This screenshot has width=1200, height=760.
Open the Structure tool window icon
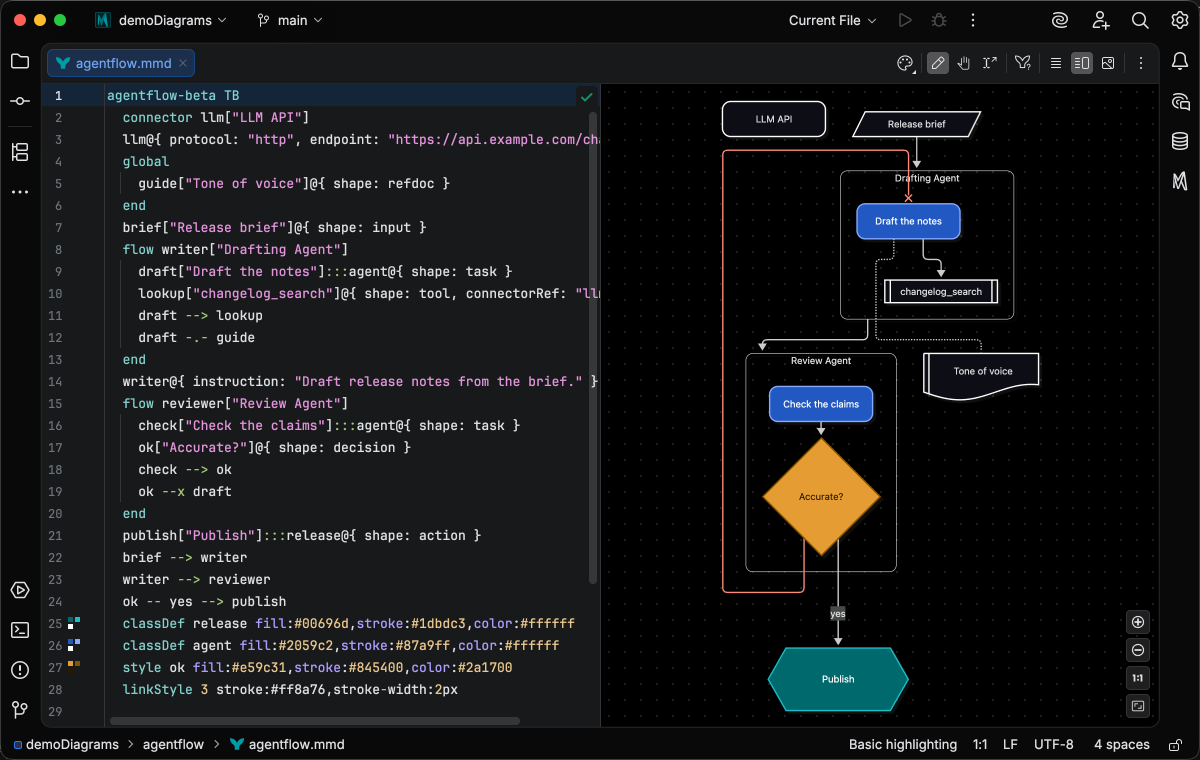tap(20, 152)
